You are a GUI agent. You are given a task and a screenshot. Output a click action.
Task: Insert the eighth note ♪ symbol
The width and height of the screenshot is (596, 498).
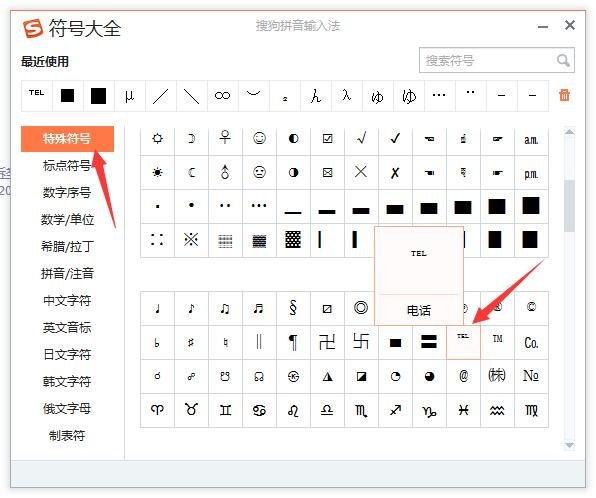(191, 308)
